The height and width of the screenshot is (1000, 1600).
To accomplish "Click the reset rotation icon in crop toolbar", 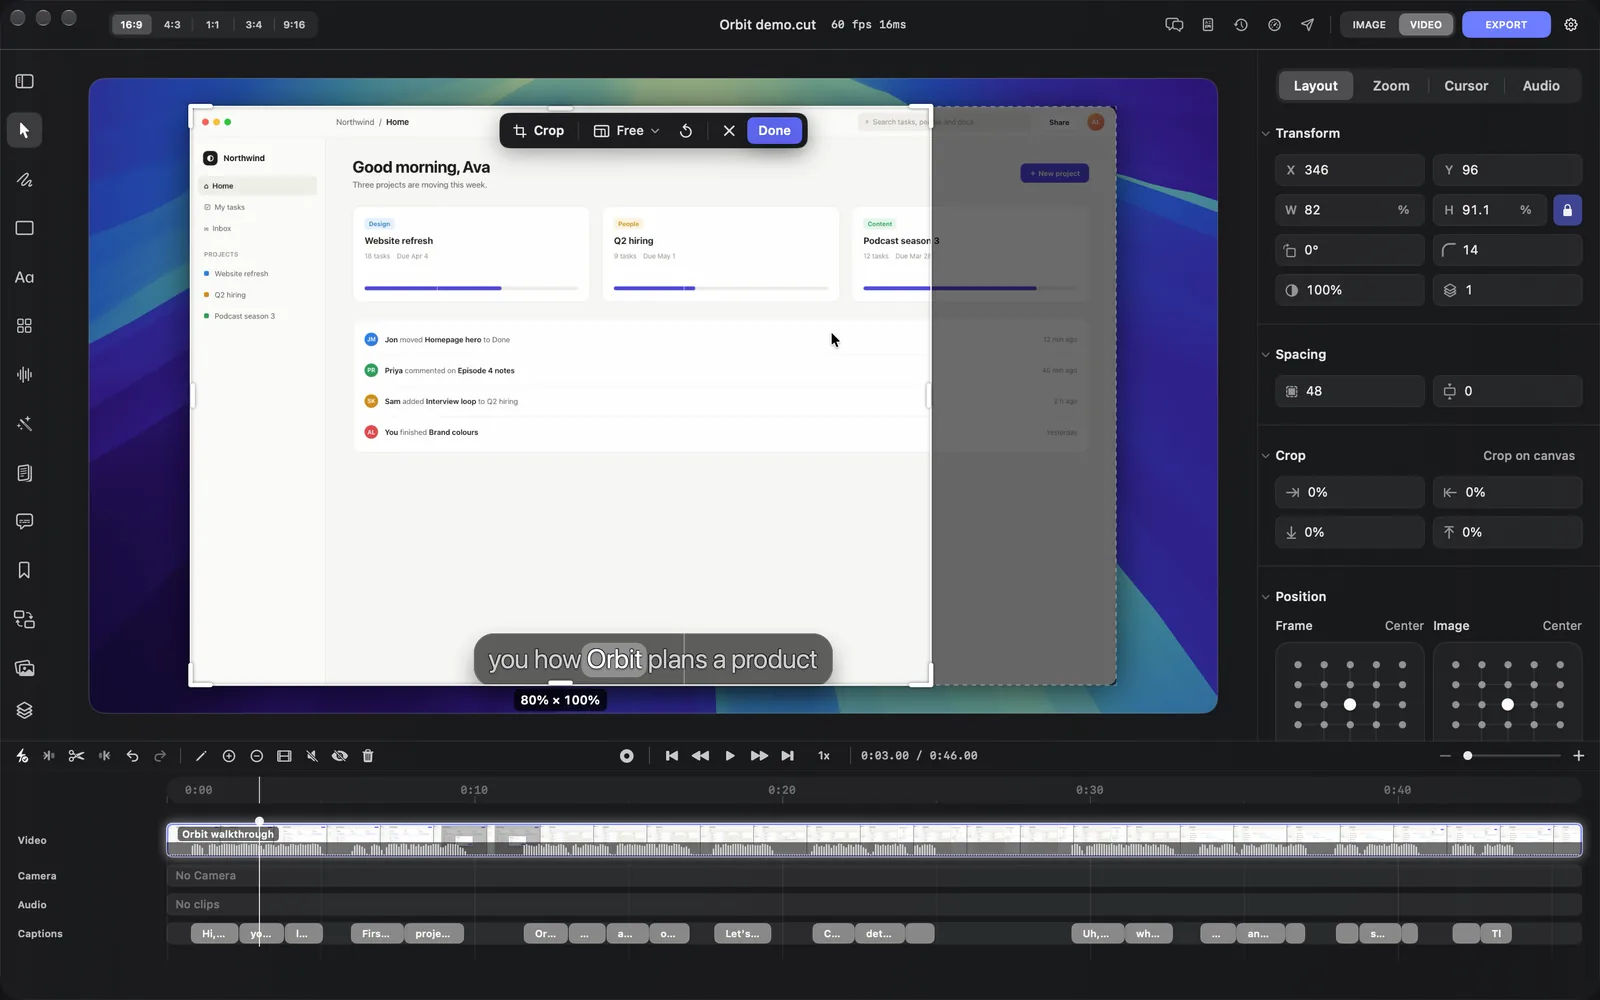I will pos(686,131).
